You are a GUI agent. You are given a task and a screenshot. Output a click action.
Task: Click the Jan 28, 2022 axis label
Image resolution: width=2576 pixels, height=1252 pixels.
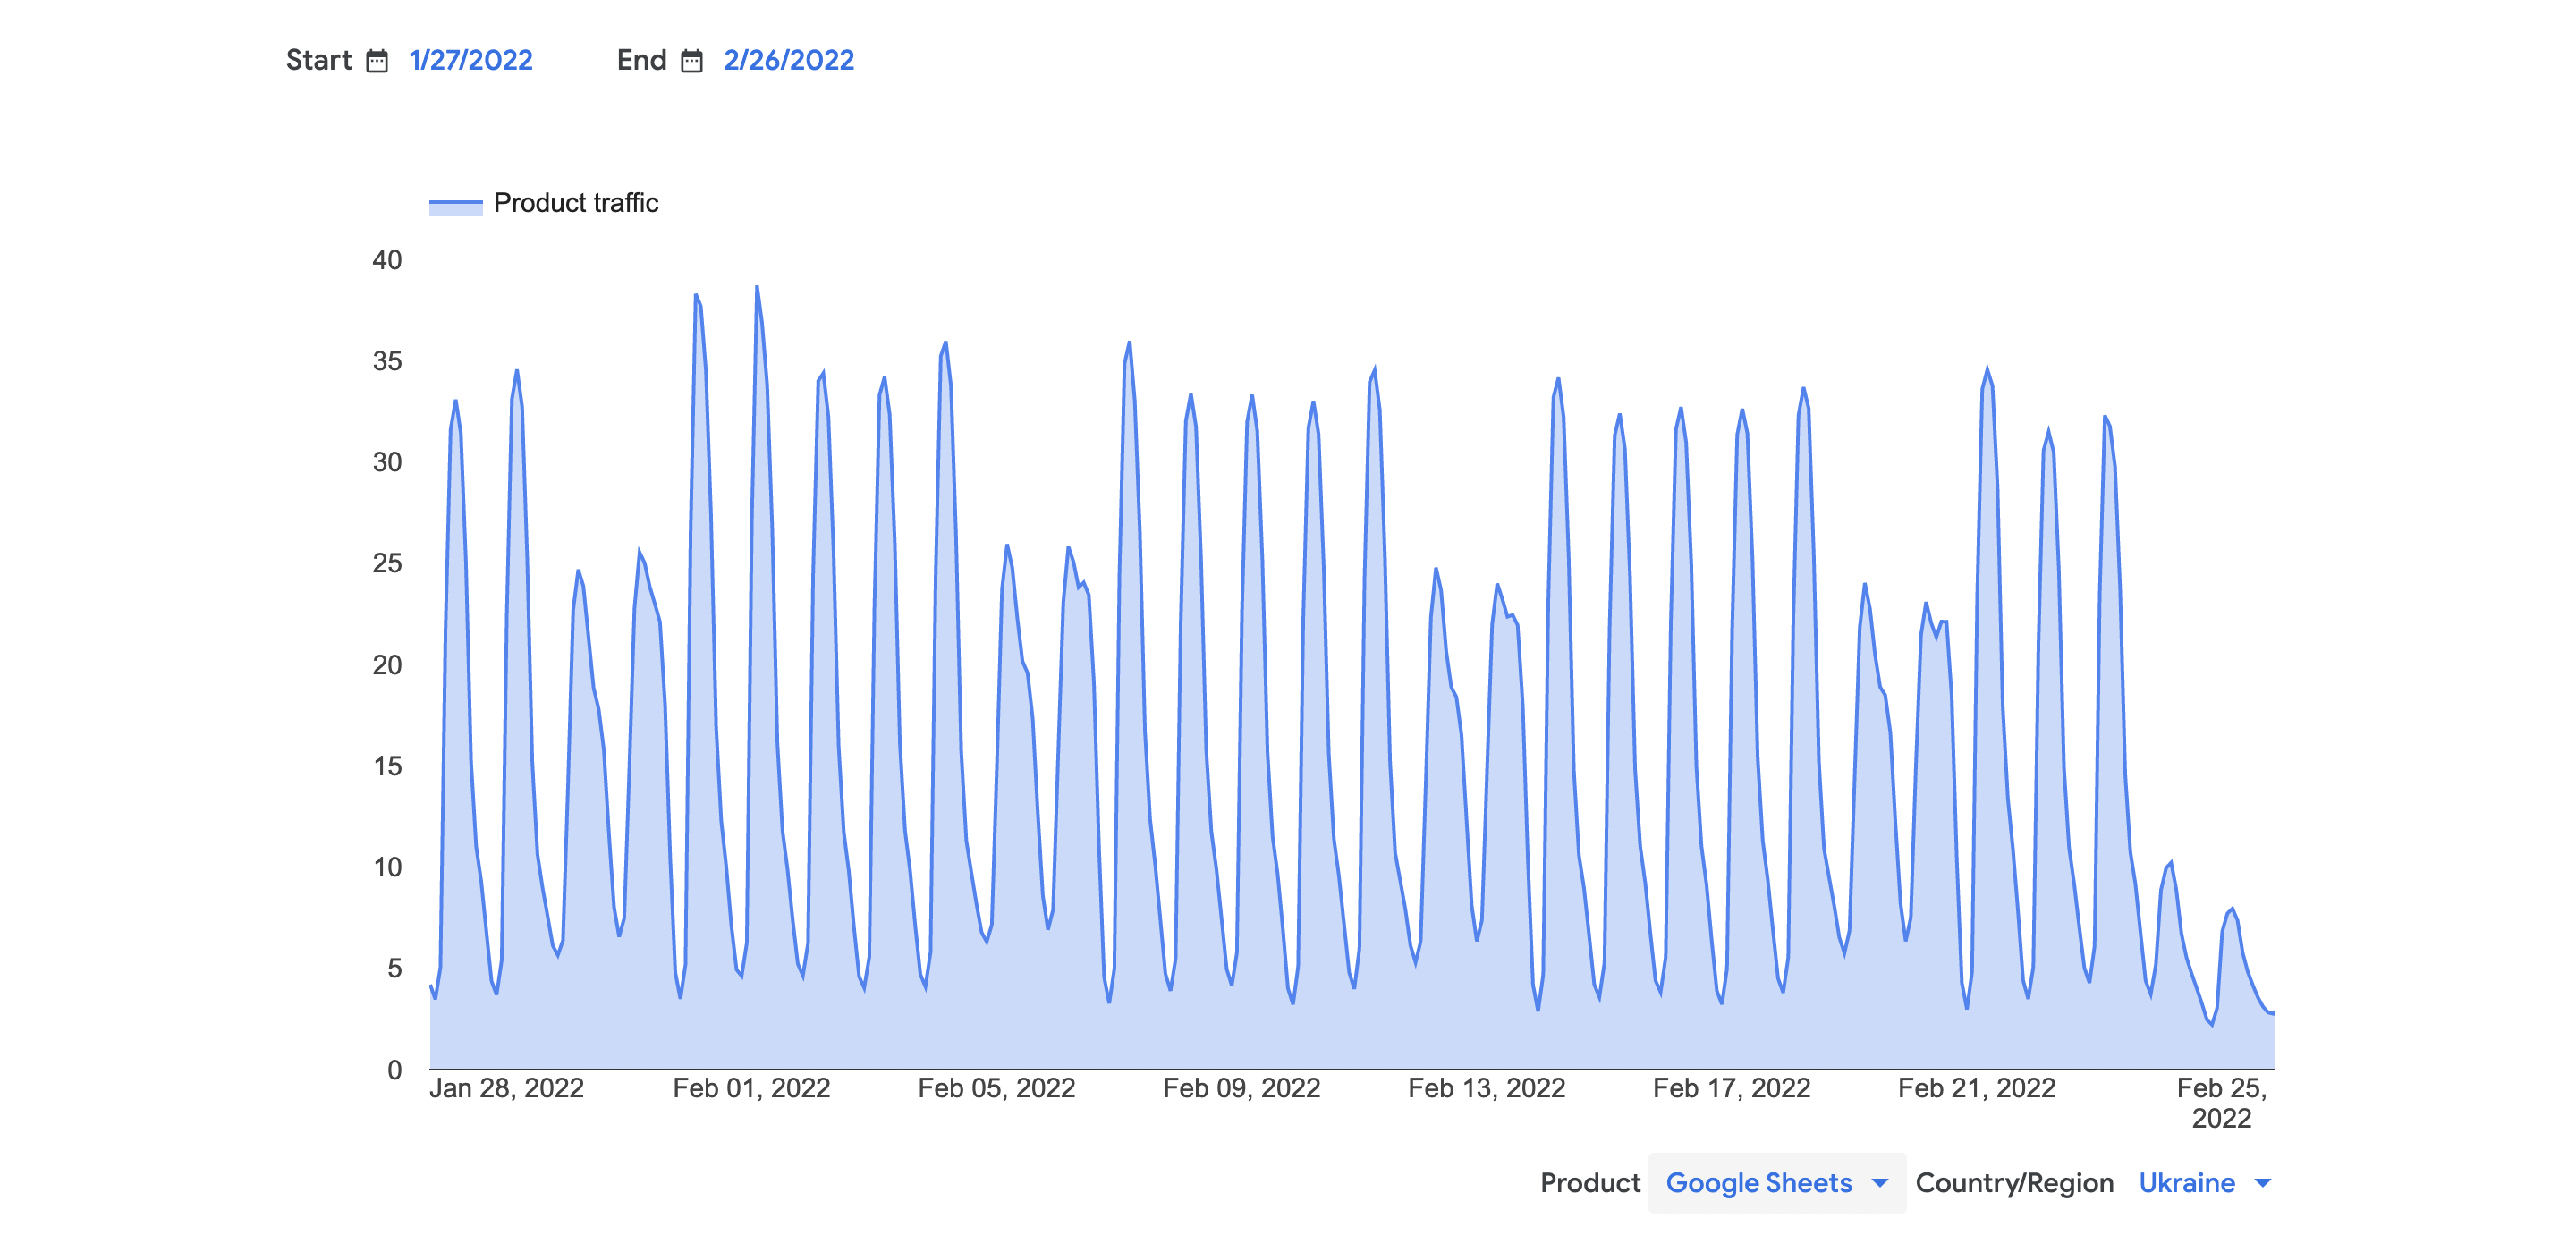(x=506, y=1088)
